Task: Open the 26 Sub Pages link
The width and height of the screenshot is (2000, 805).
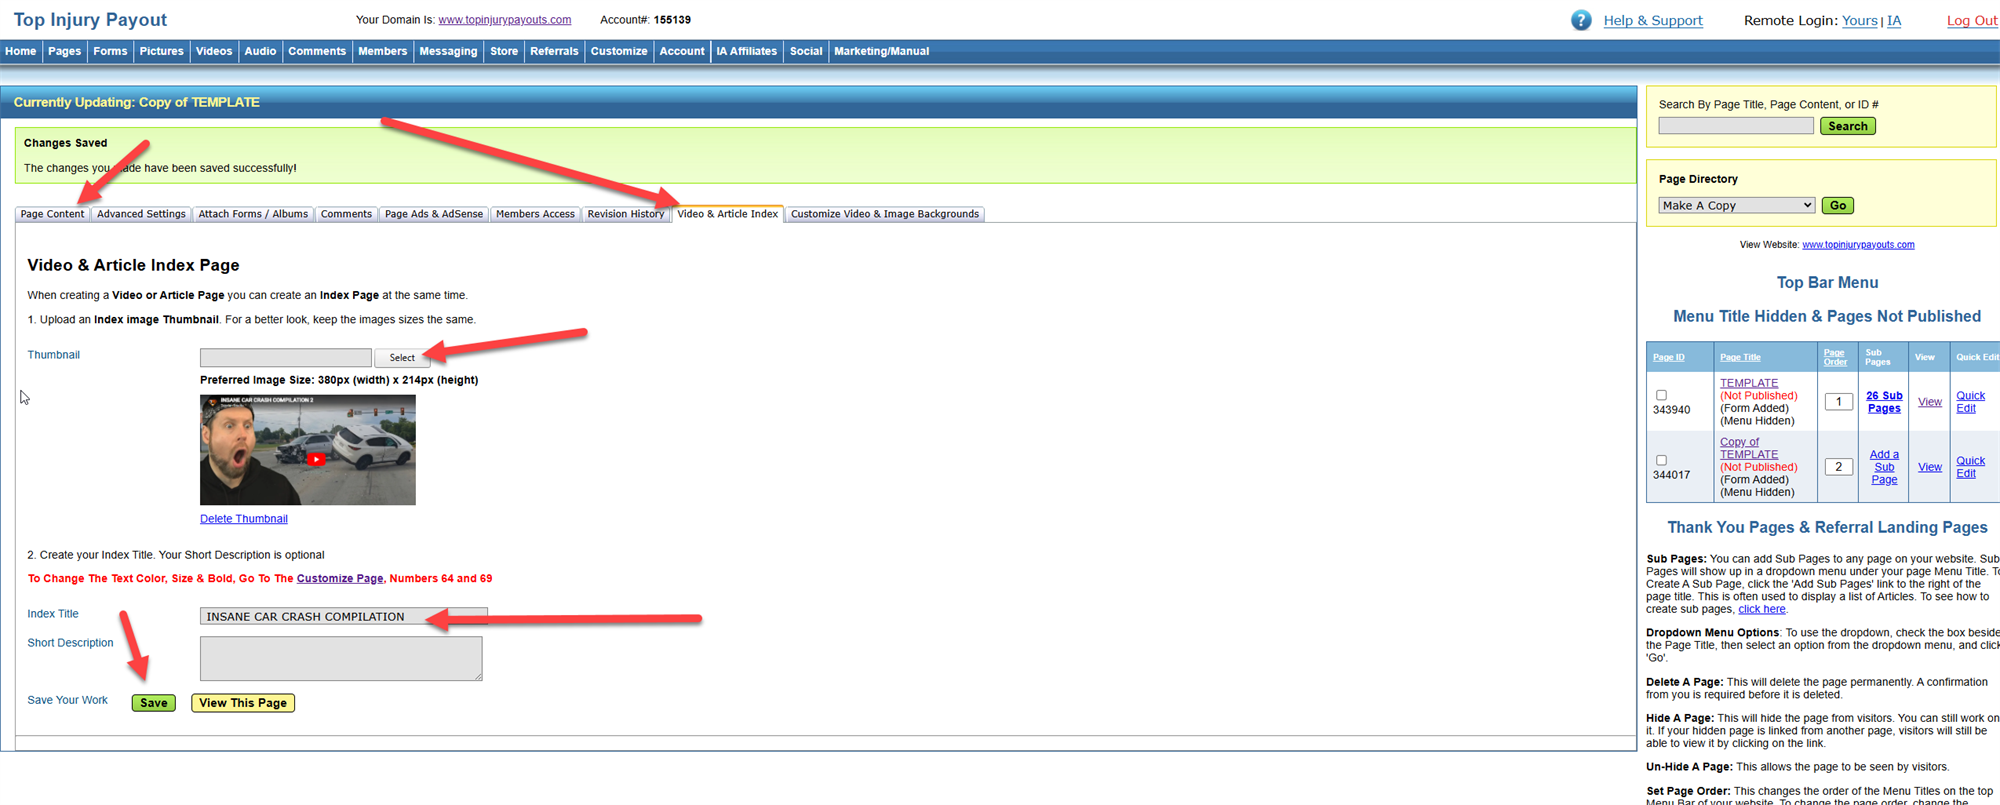Action: tap(1884, 402)
